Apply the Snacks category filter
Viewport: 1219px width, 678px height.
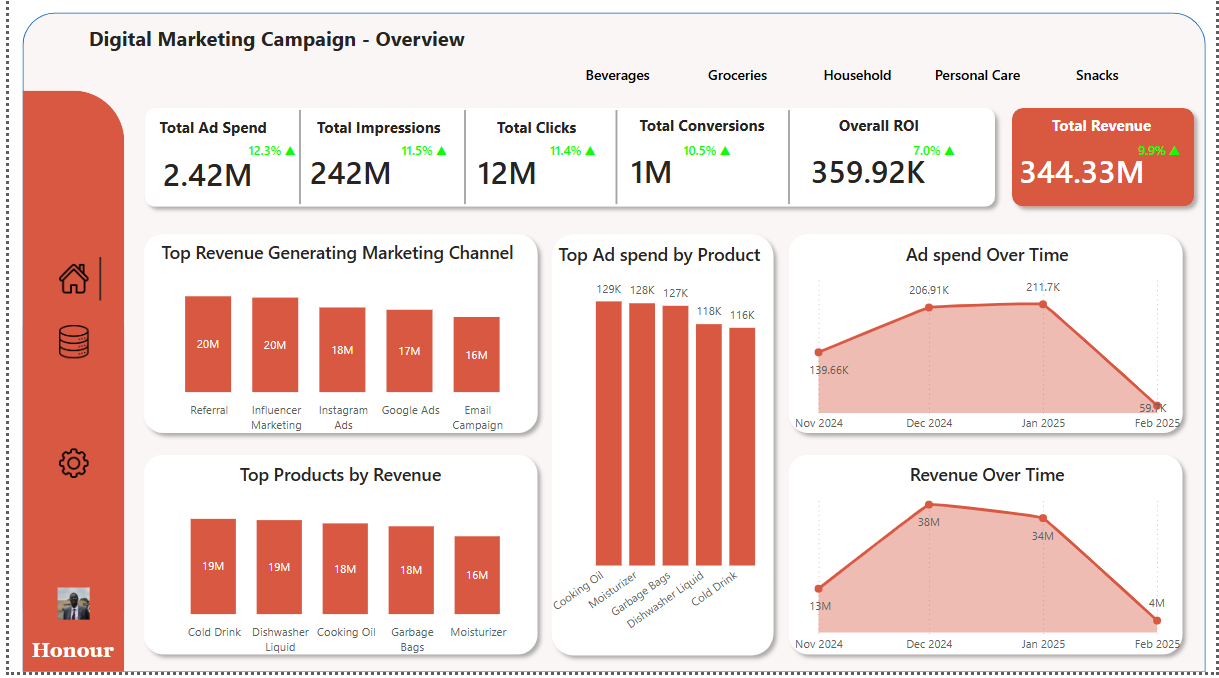[x=1097, y=75]
